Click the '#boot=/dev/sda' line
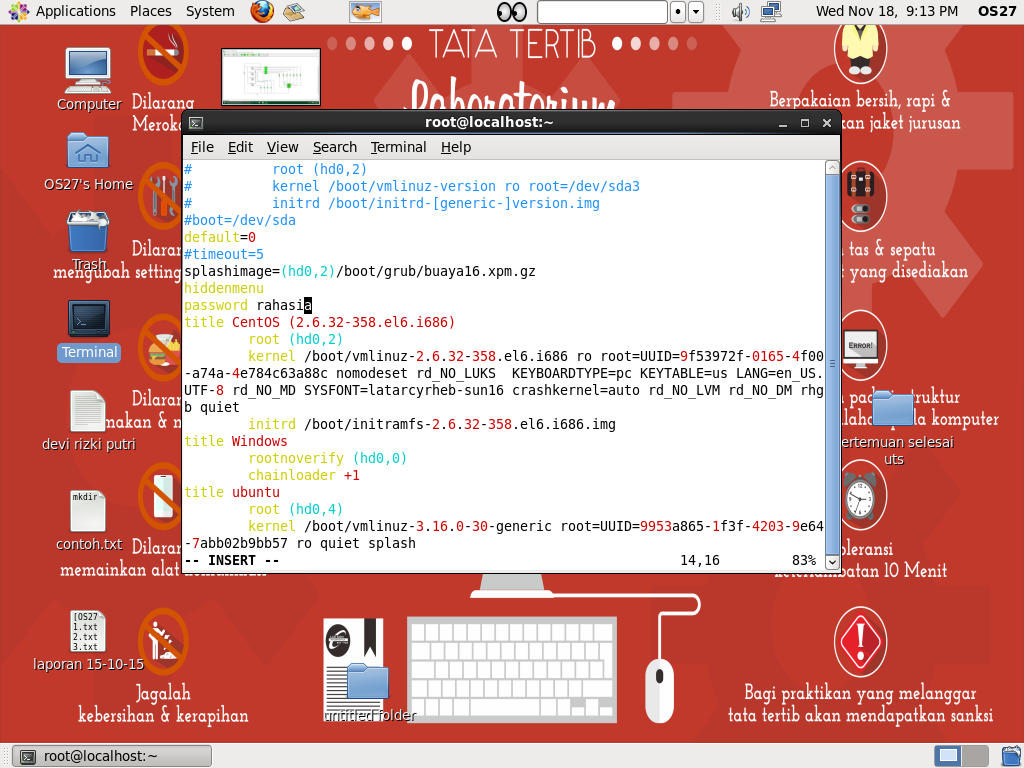The height and width of the screenshot is (768, 1024). click(240, 220)
